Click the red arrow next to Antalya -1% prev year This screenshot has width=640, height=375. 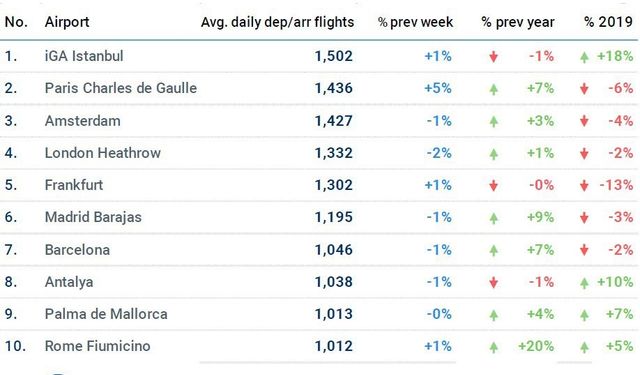[x=493, y=282]
